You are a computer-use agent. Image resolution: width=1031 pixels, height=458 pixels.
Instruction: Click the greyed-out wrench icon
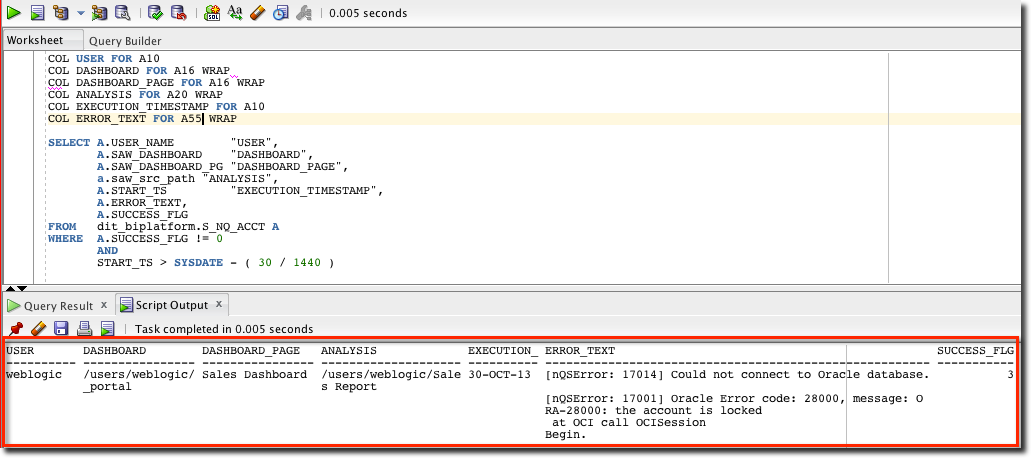tap(303, 12)
